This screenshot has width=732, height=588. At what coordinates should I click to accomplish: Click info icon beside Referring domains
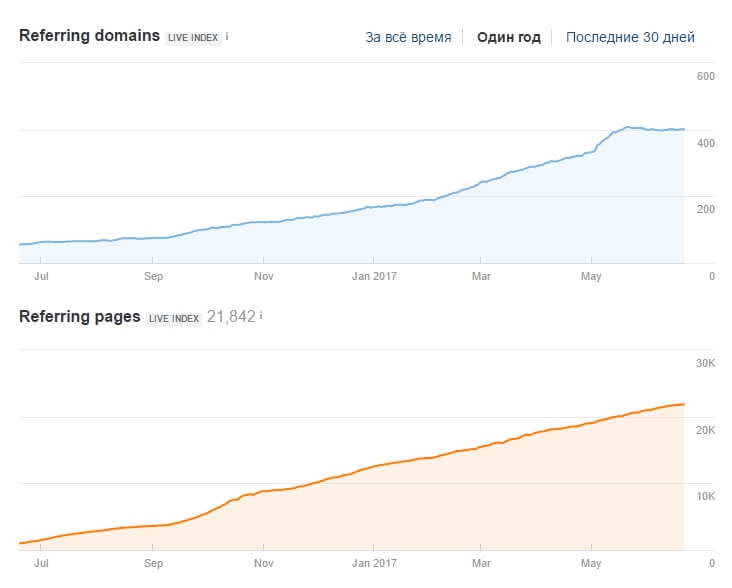[x=227, y=36]
